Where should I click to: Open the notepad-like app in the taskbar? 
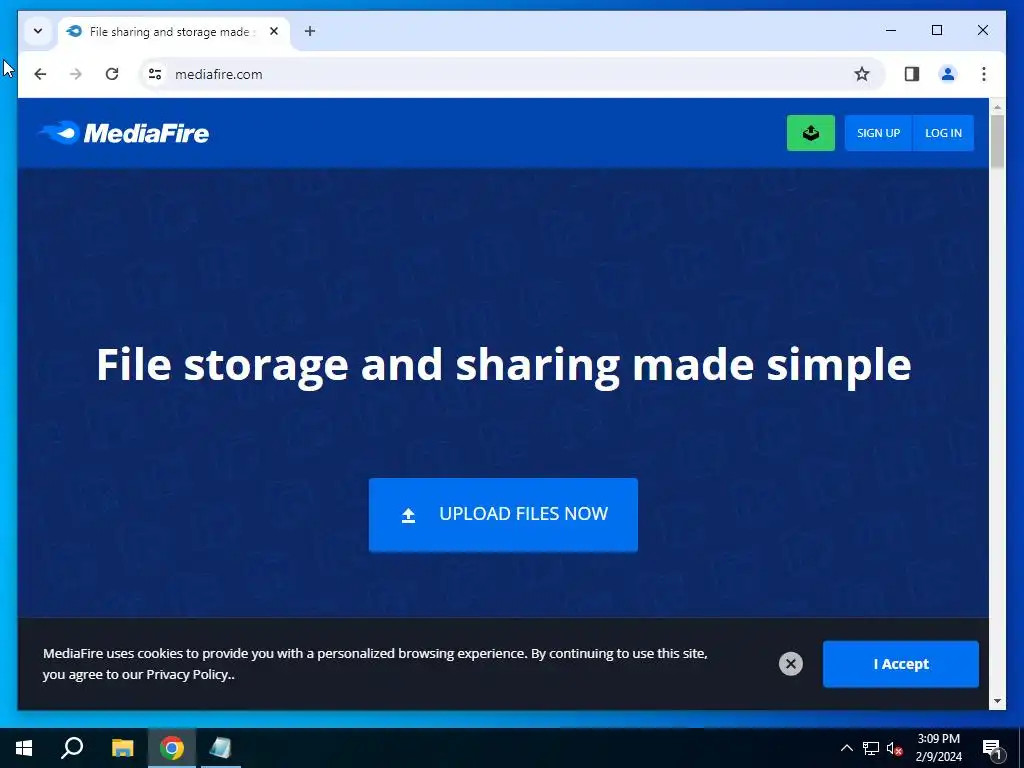click(221, 748)
